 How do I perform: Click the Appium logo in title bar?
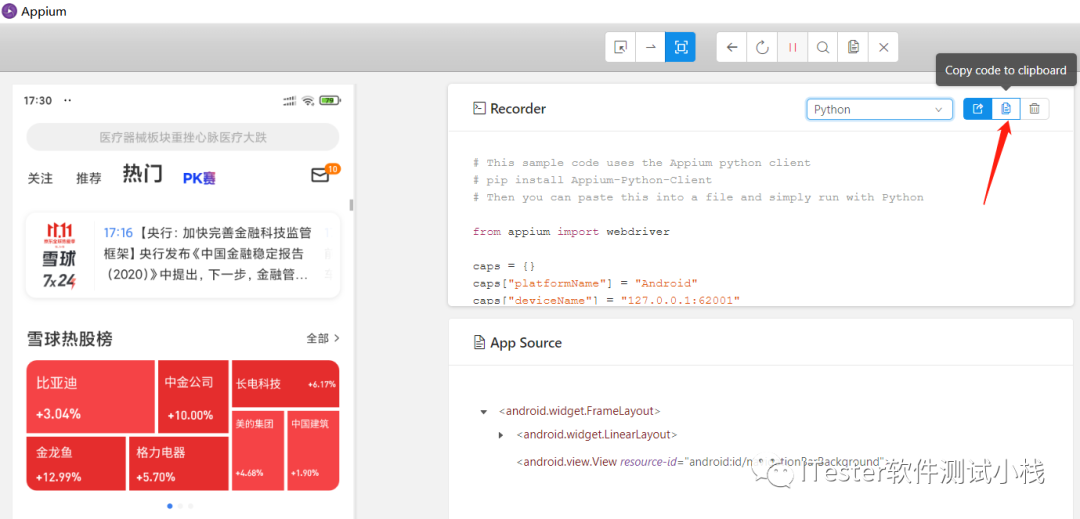tap(10, 12)
